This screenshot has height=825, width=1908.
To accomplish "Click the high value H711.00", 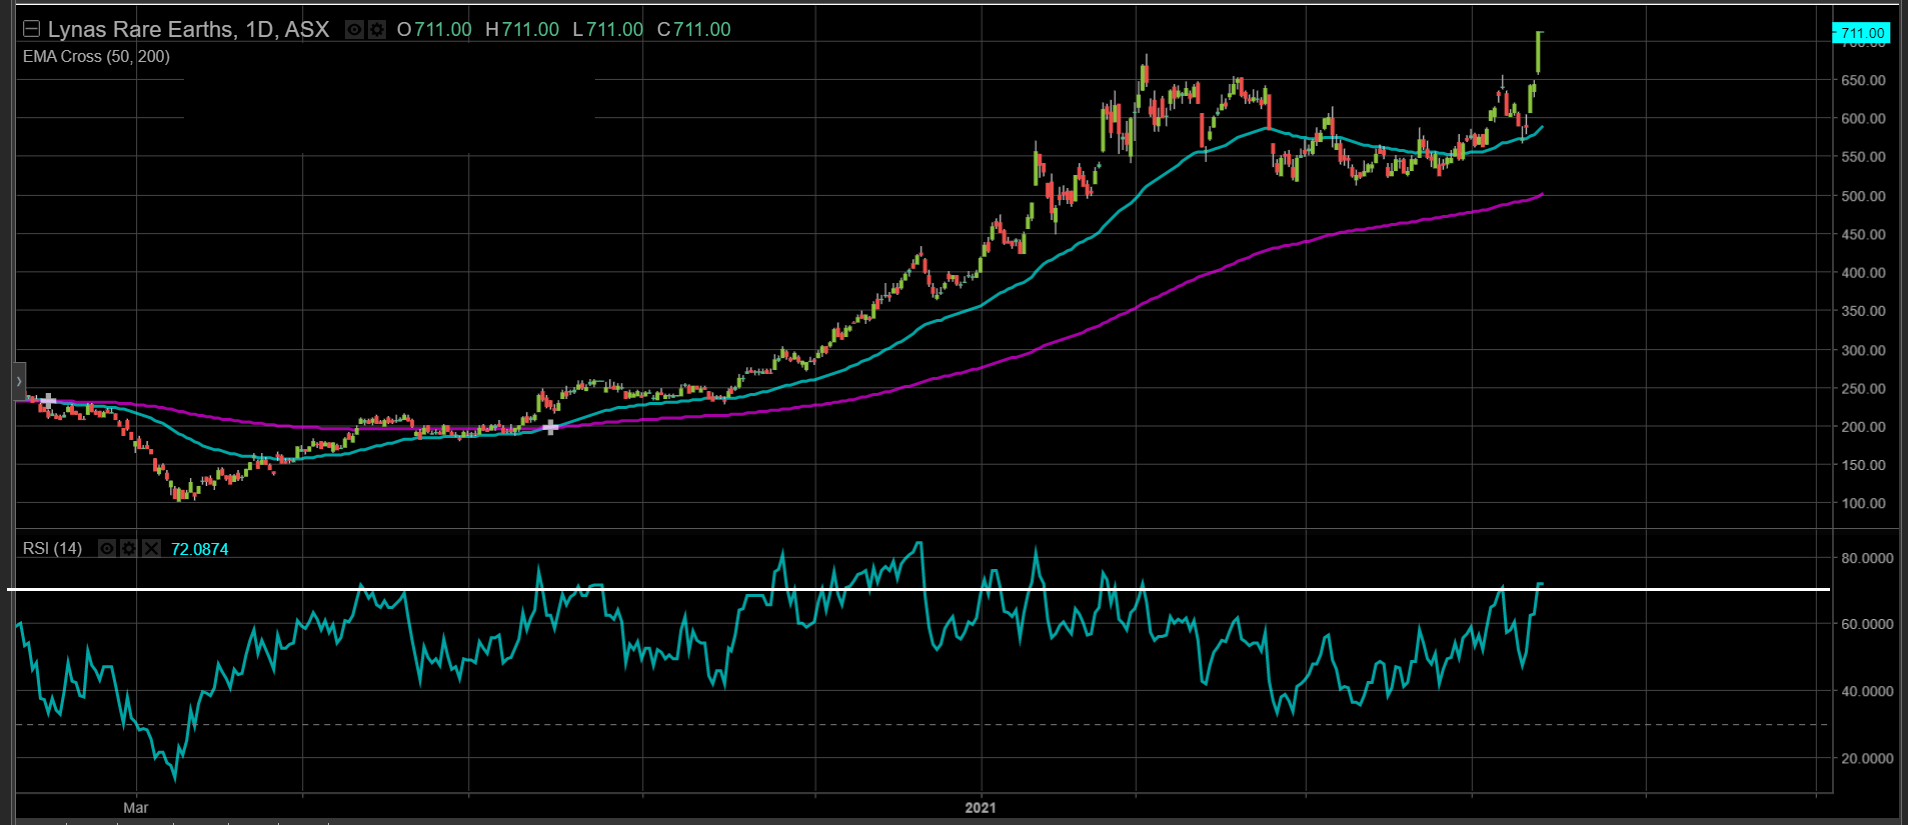I will coord(522,29).
